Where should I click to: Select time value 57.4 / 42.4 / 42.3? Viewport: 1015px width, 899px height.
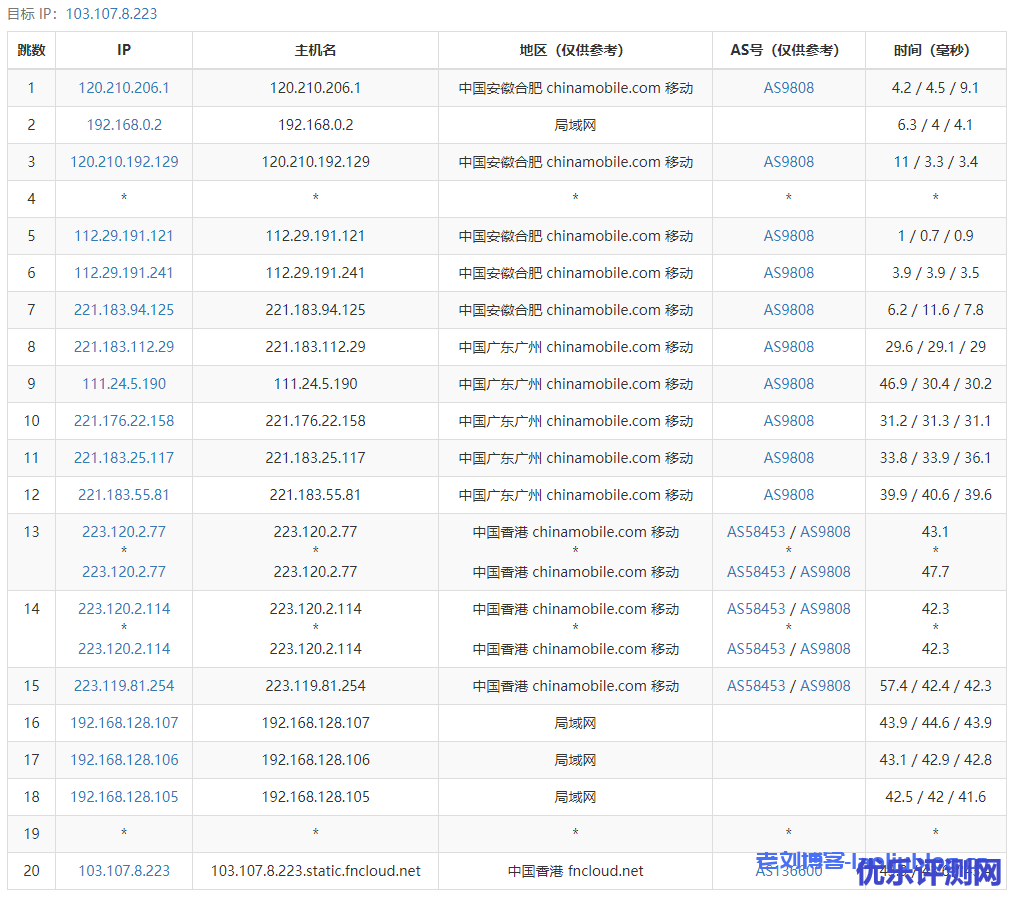(x=935, y=685)
